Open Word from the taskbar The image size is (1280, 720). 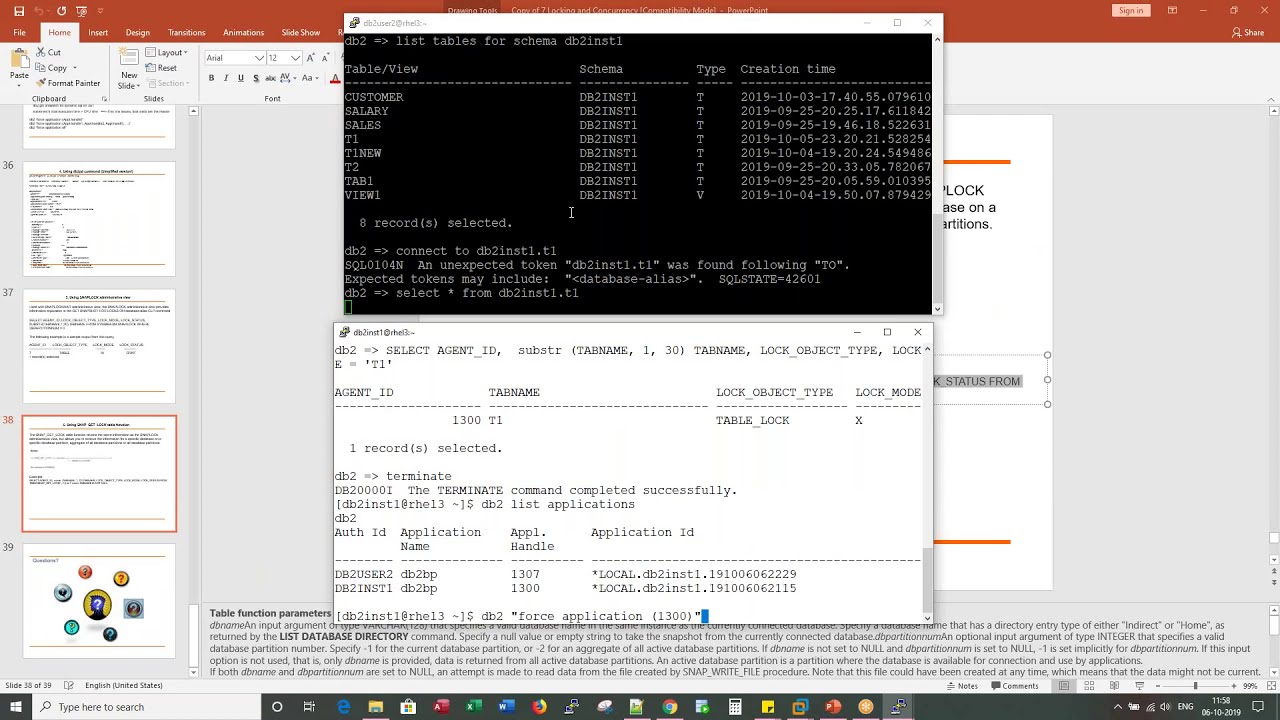click(x=506, y=707)
